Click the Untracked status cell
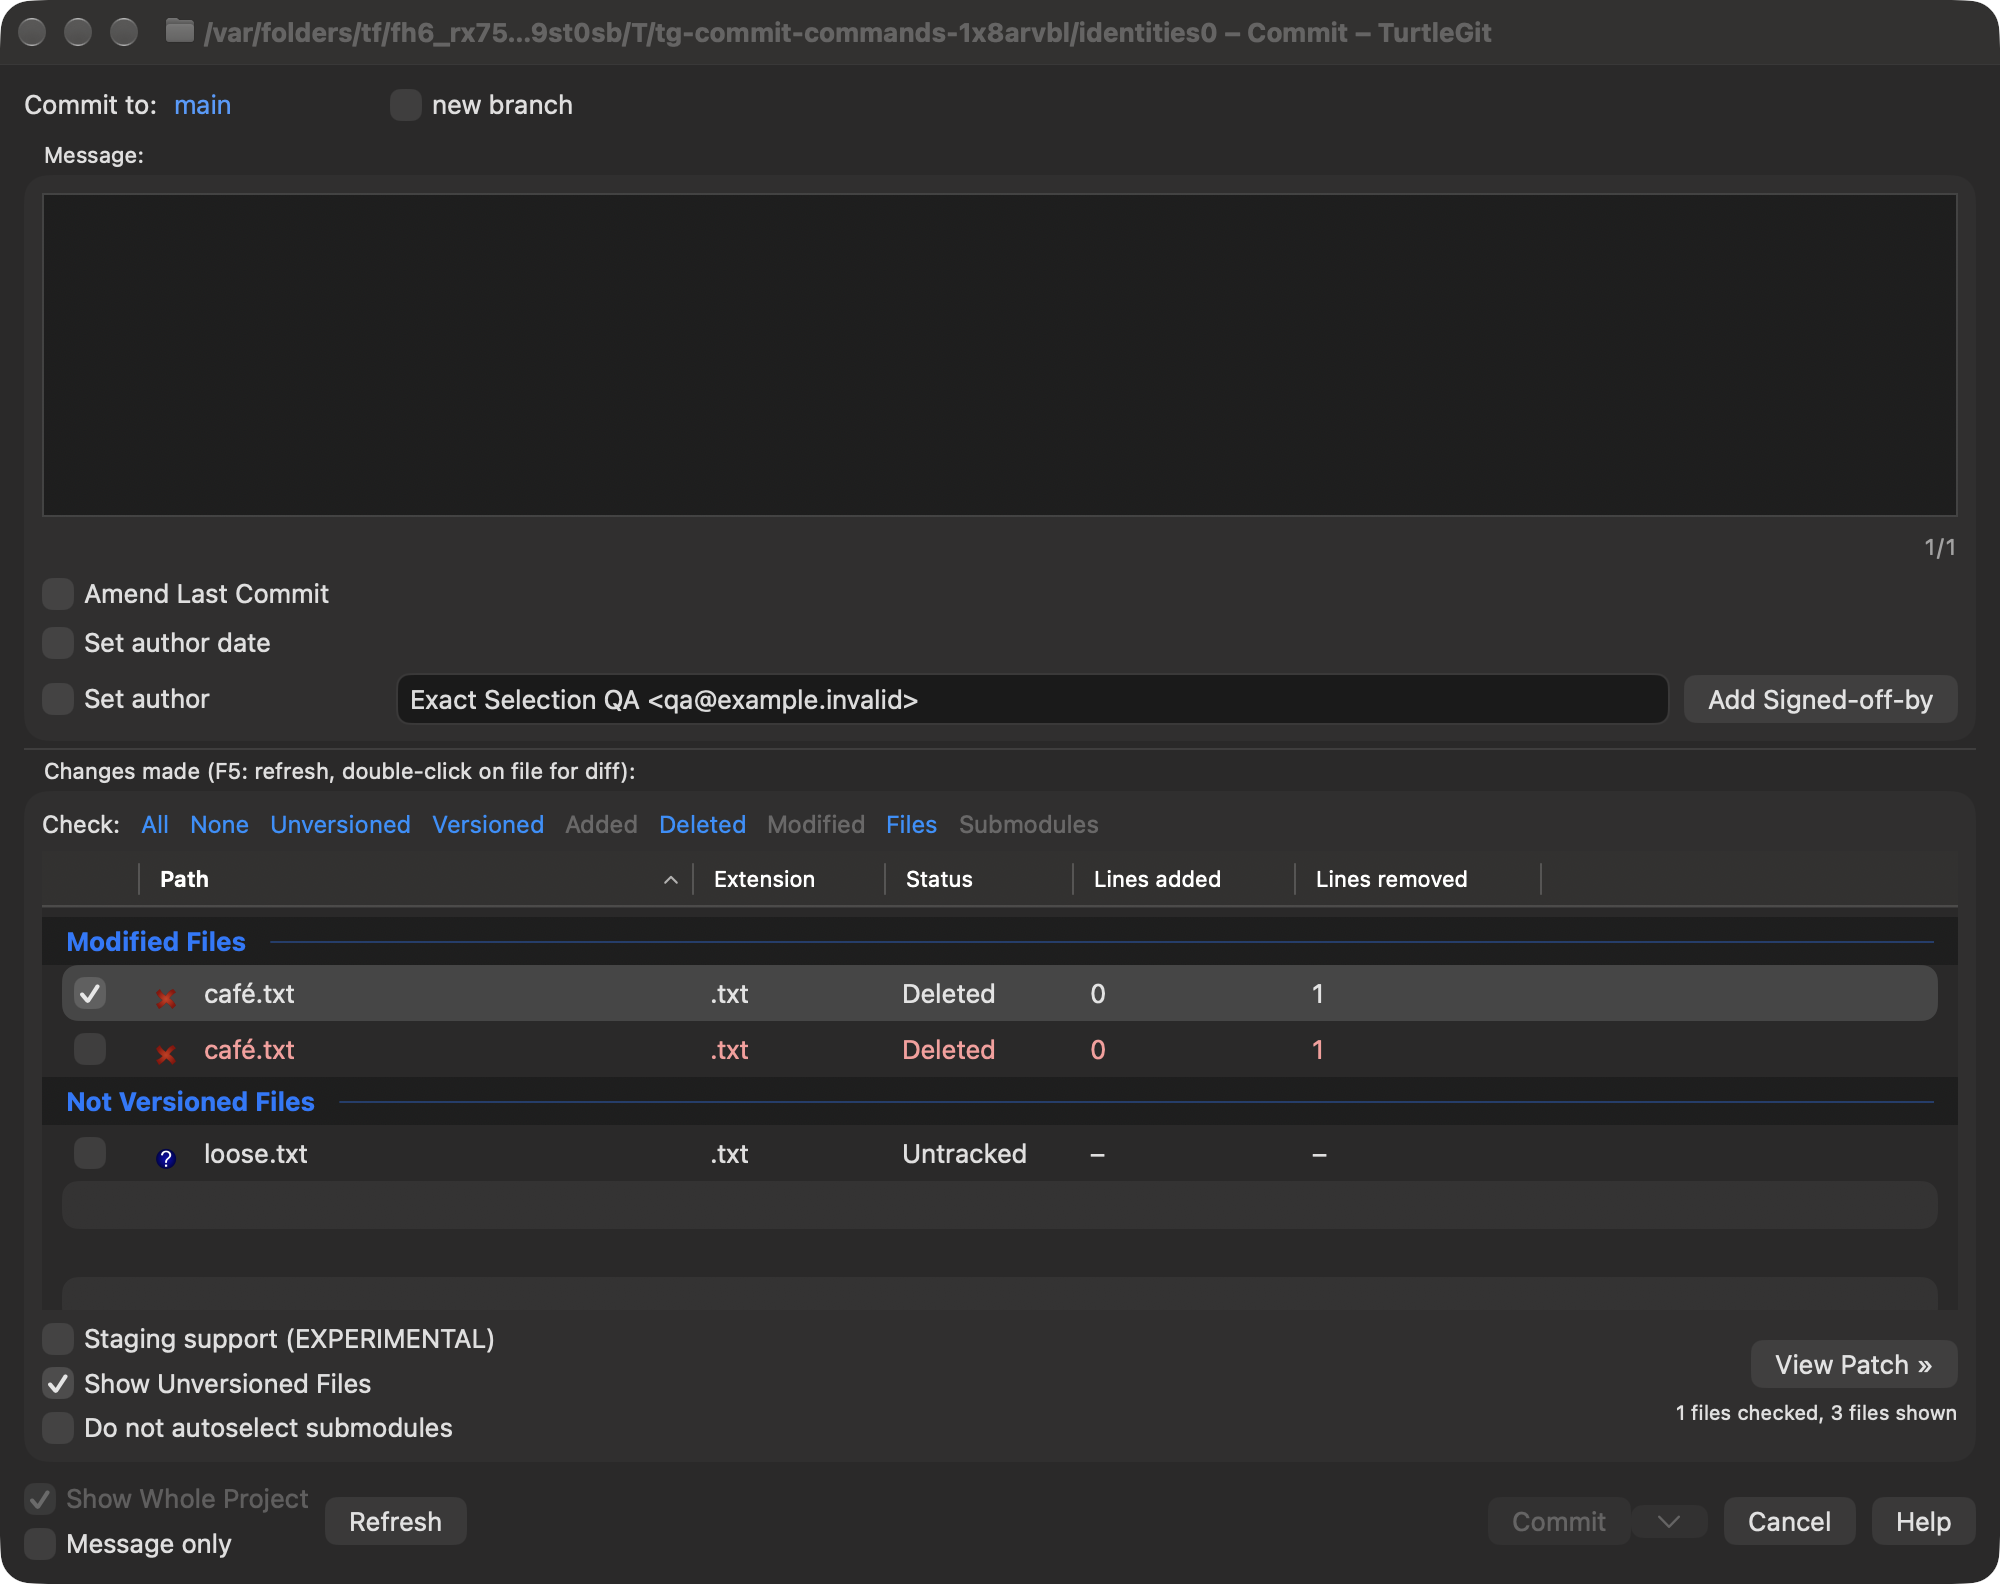The image size is (2000, 1584). click(964, 1154)
